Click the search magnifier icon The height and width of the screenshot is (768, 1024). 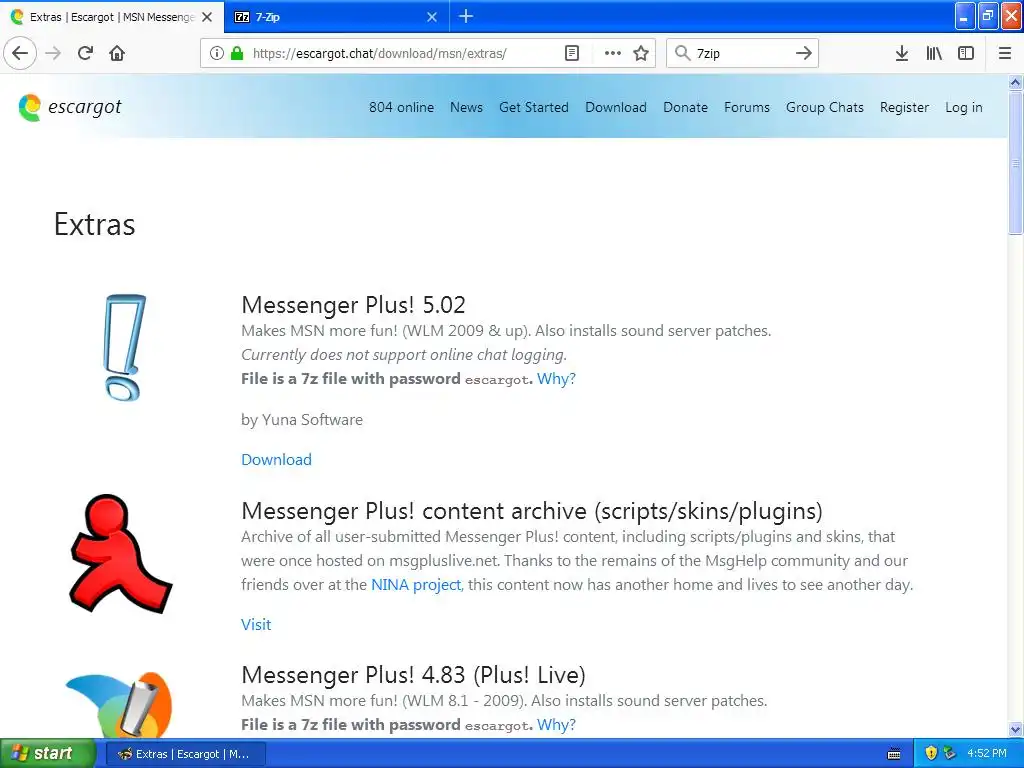(682, 53)
